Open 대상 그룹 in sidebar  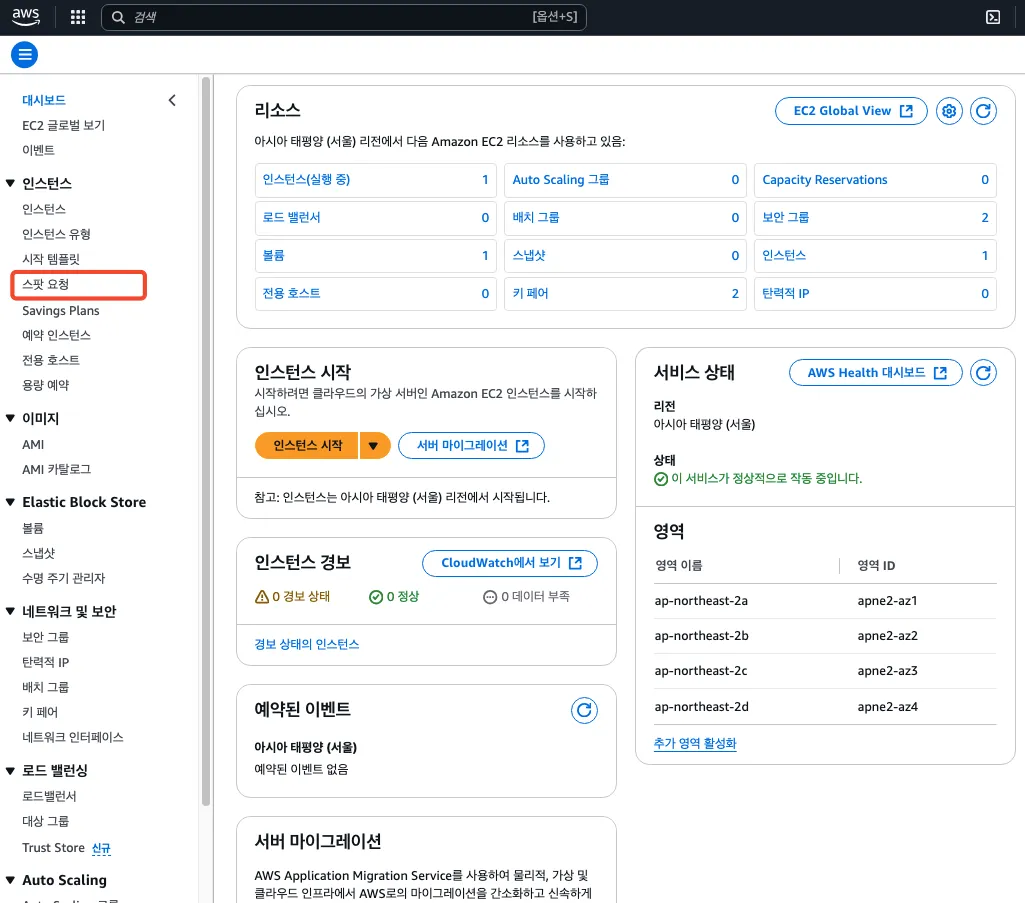(x=45, y=821)
